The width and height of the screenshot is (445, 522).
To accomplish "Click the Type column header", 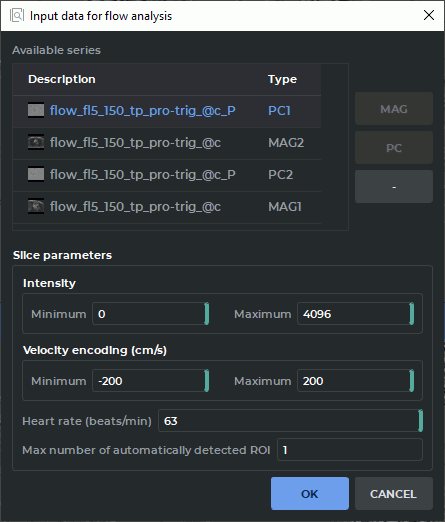I will [x=282, y=79].
